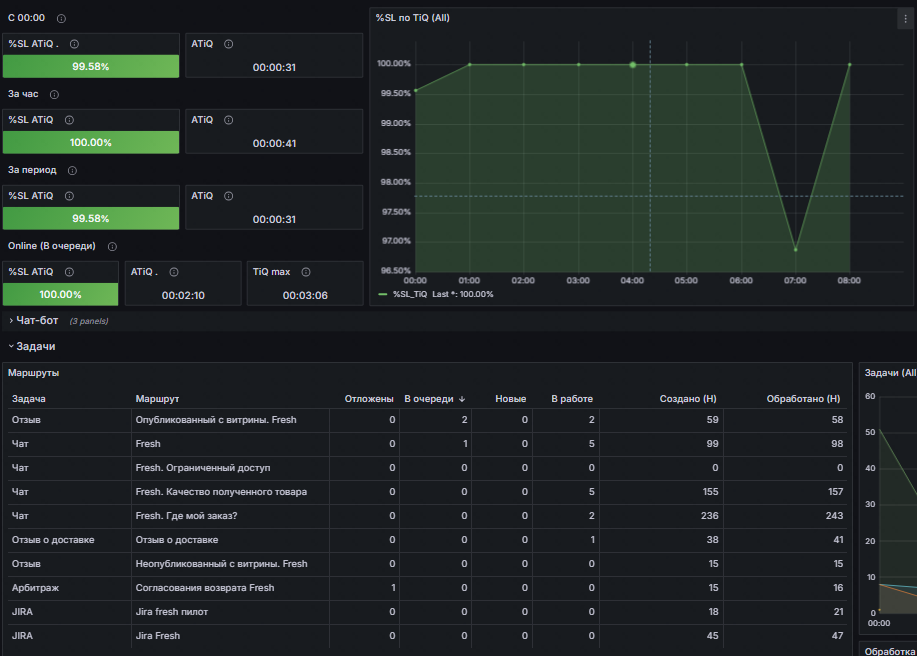The width and height of the screenshot is (917, 656).
Task: Click info icon next to 'С 00:00'
Action: 61,19
